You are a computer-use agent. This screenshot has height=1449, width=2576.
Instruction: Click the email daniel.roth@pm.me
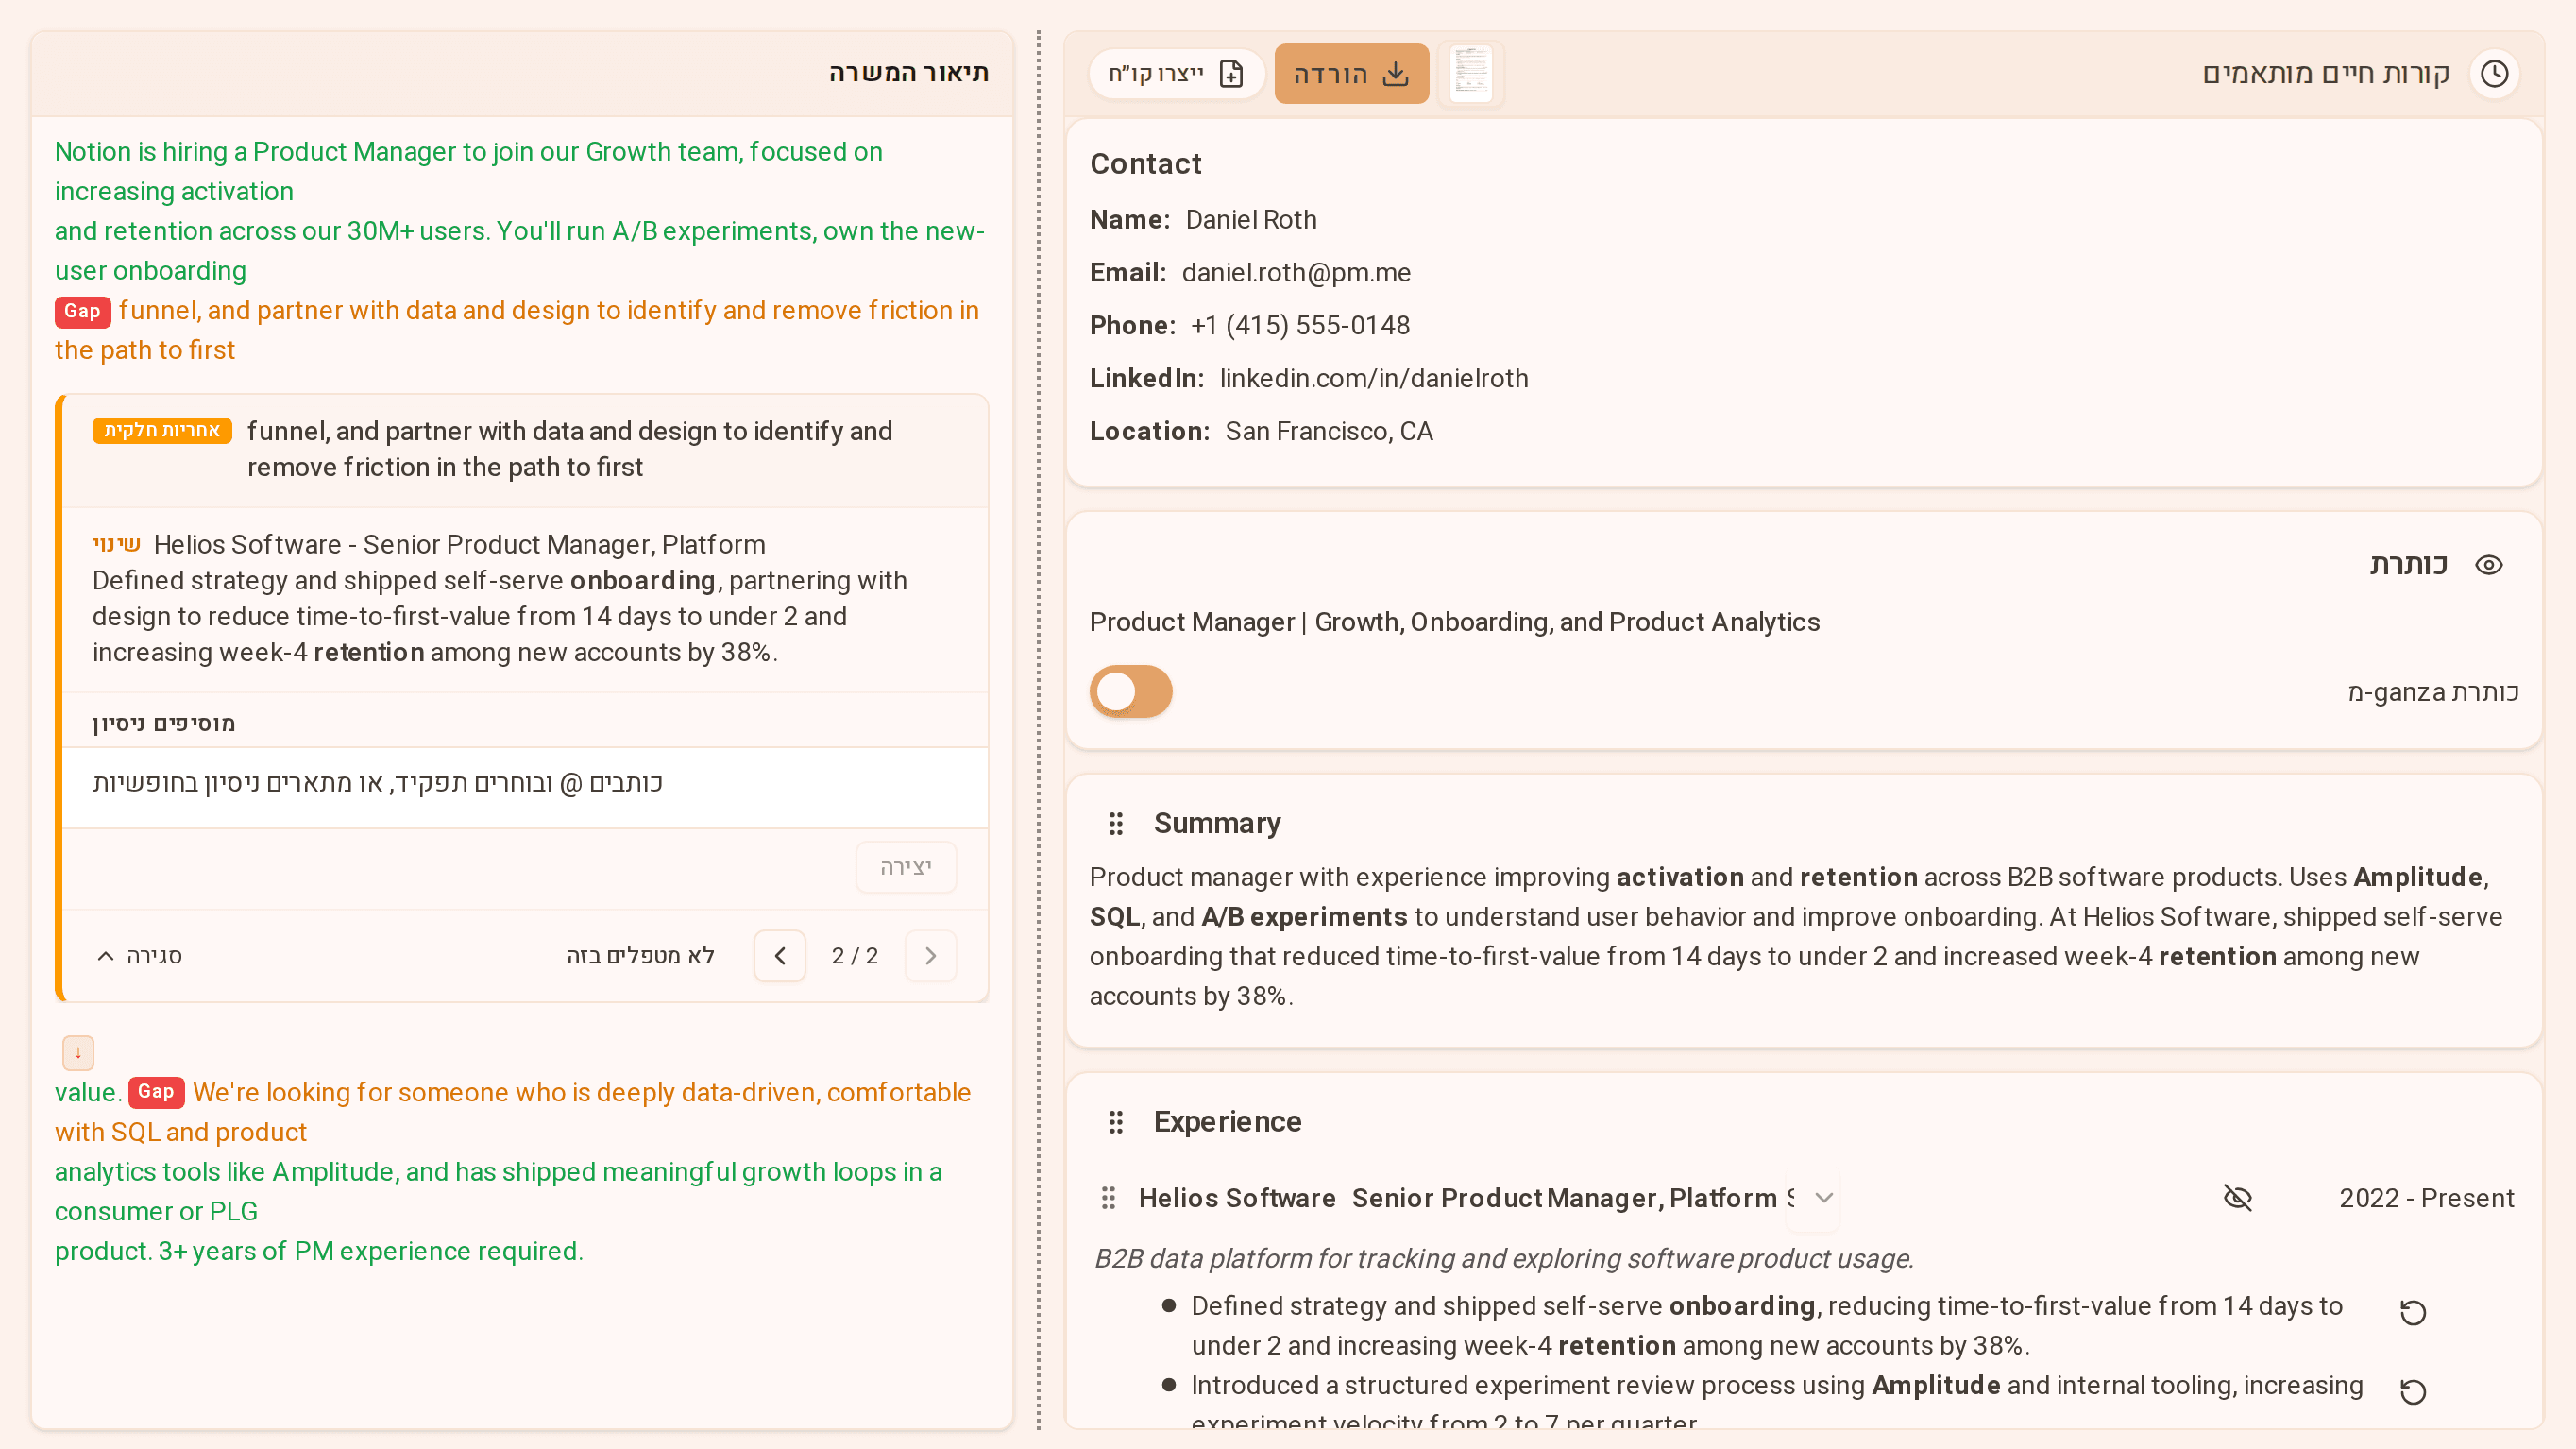point(1296,273)
